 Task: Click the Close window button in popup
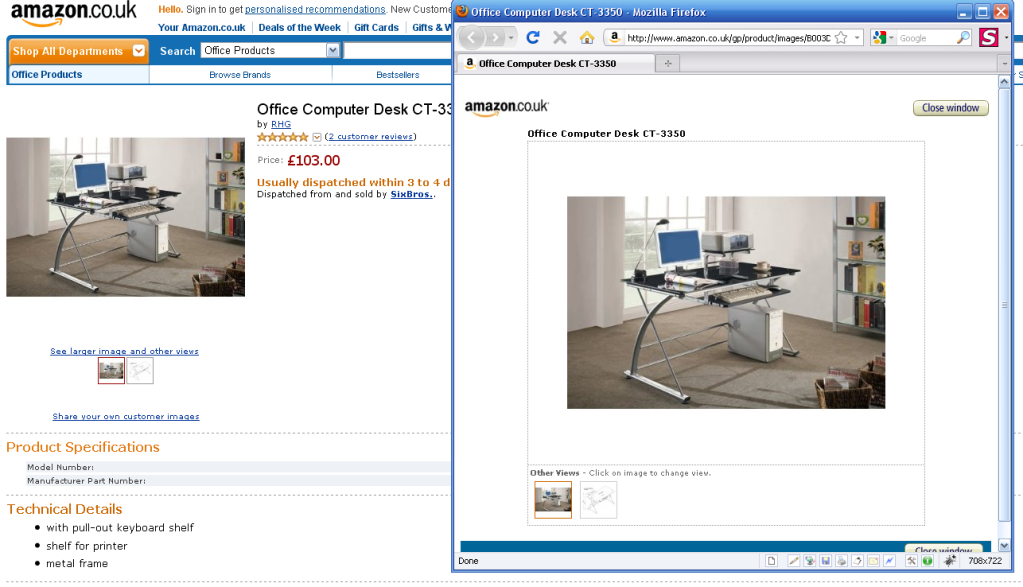(951, 108)
